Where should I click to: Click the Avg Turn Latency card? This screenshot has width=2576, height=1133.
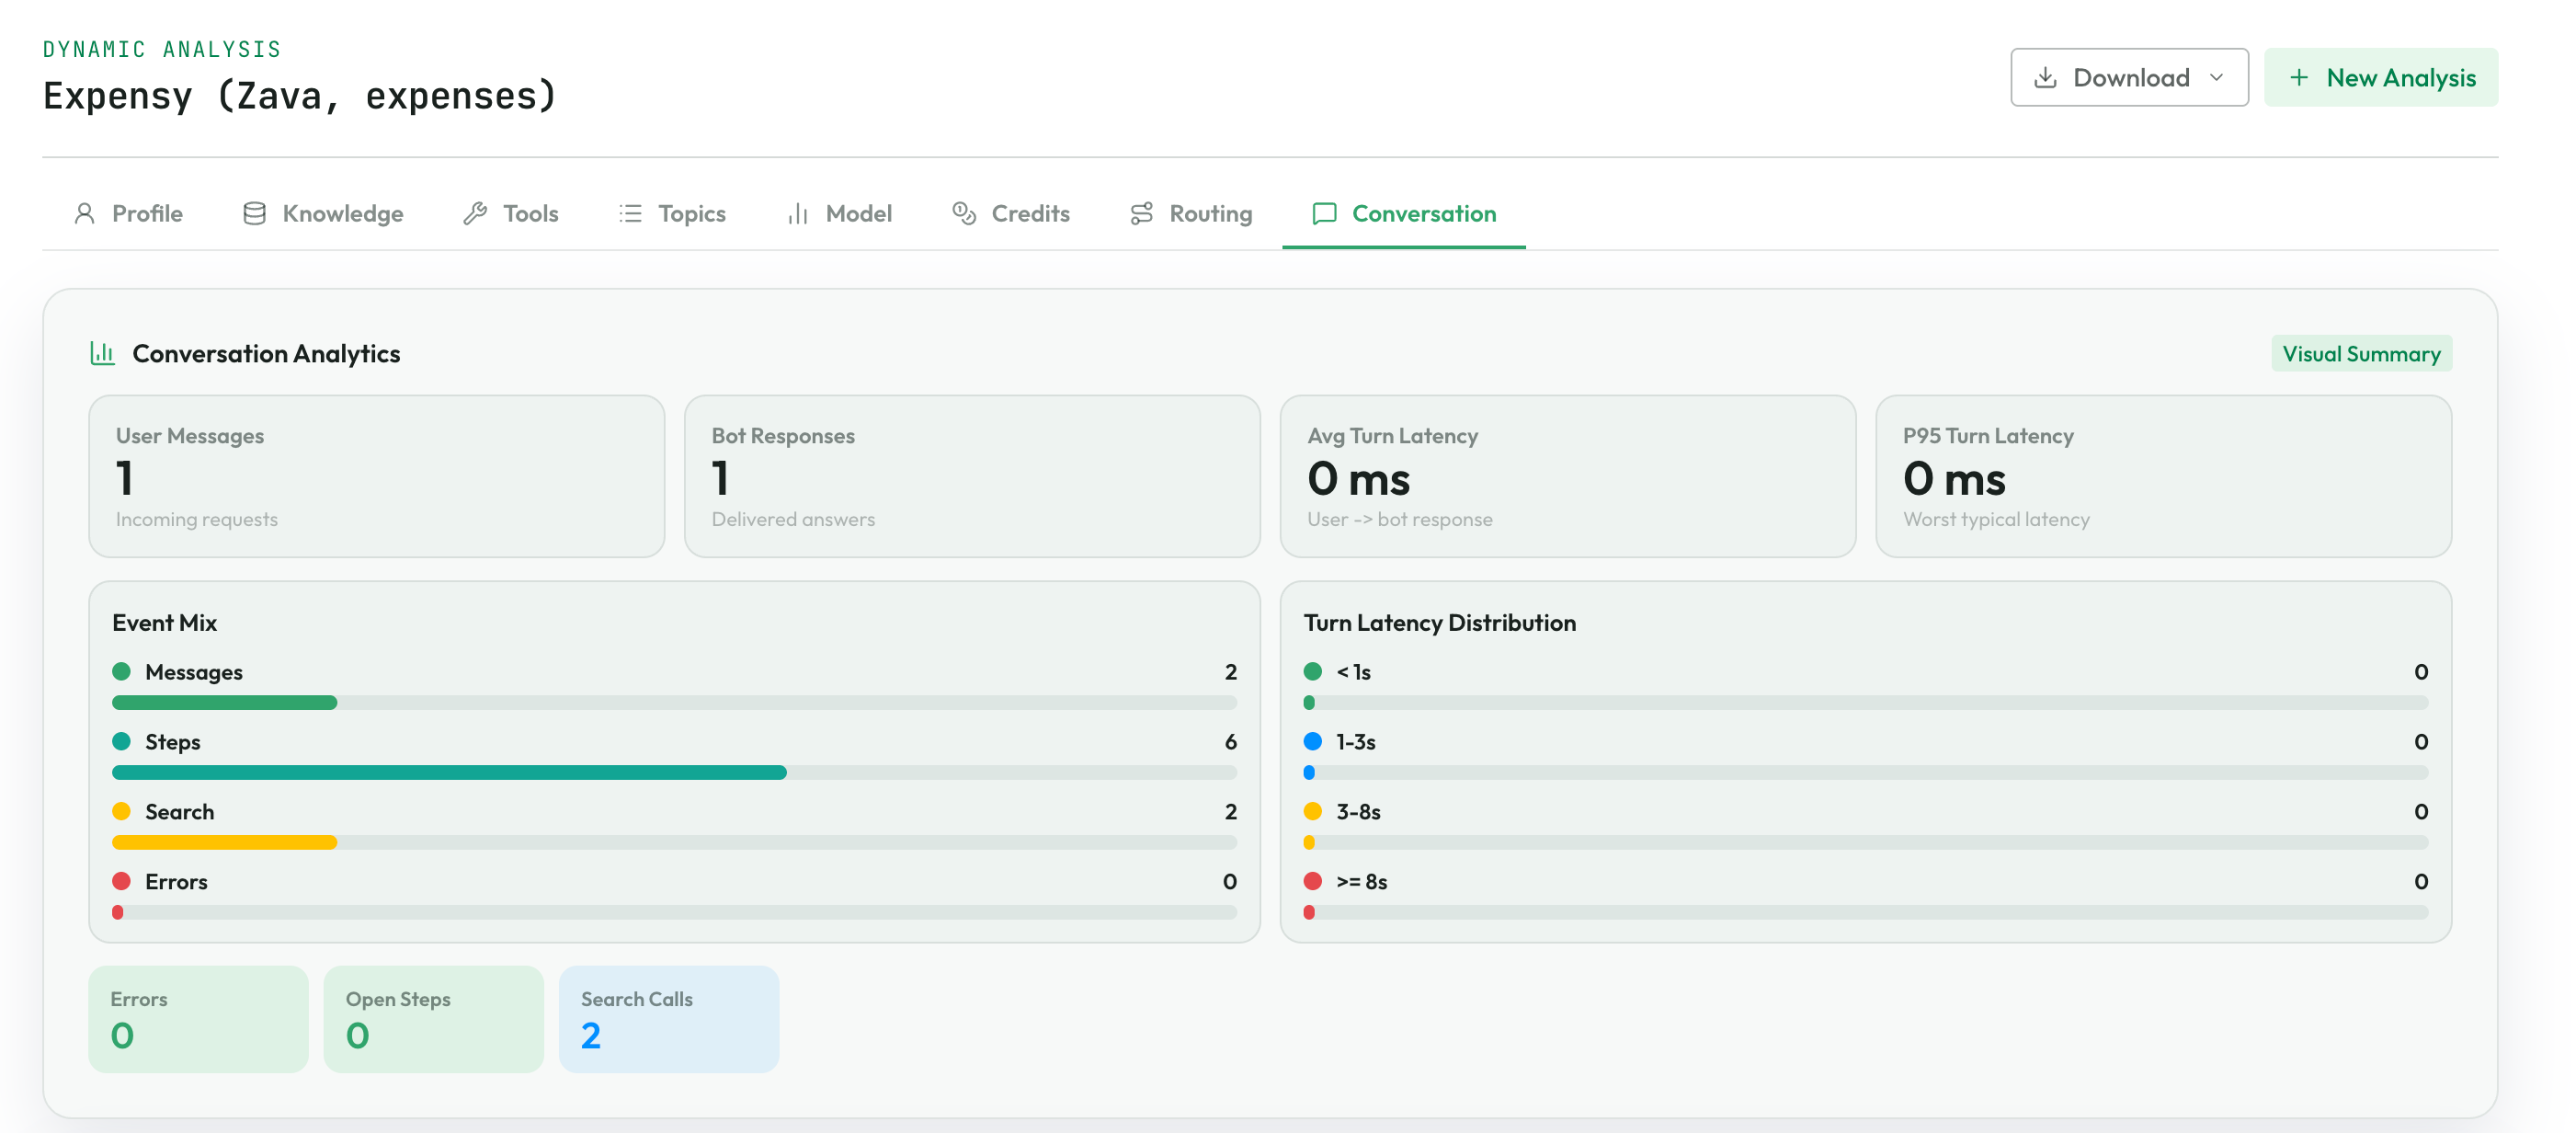coord(1568,476)
